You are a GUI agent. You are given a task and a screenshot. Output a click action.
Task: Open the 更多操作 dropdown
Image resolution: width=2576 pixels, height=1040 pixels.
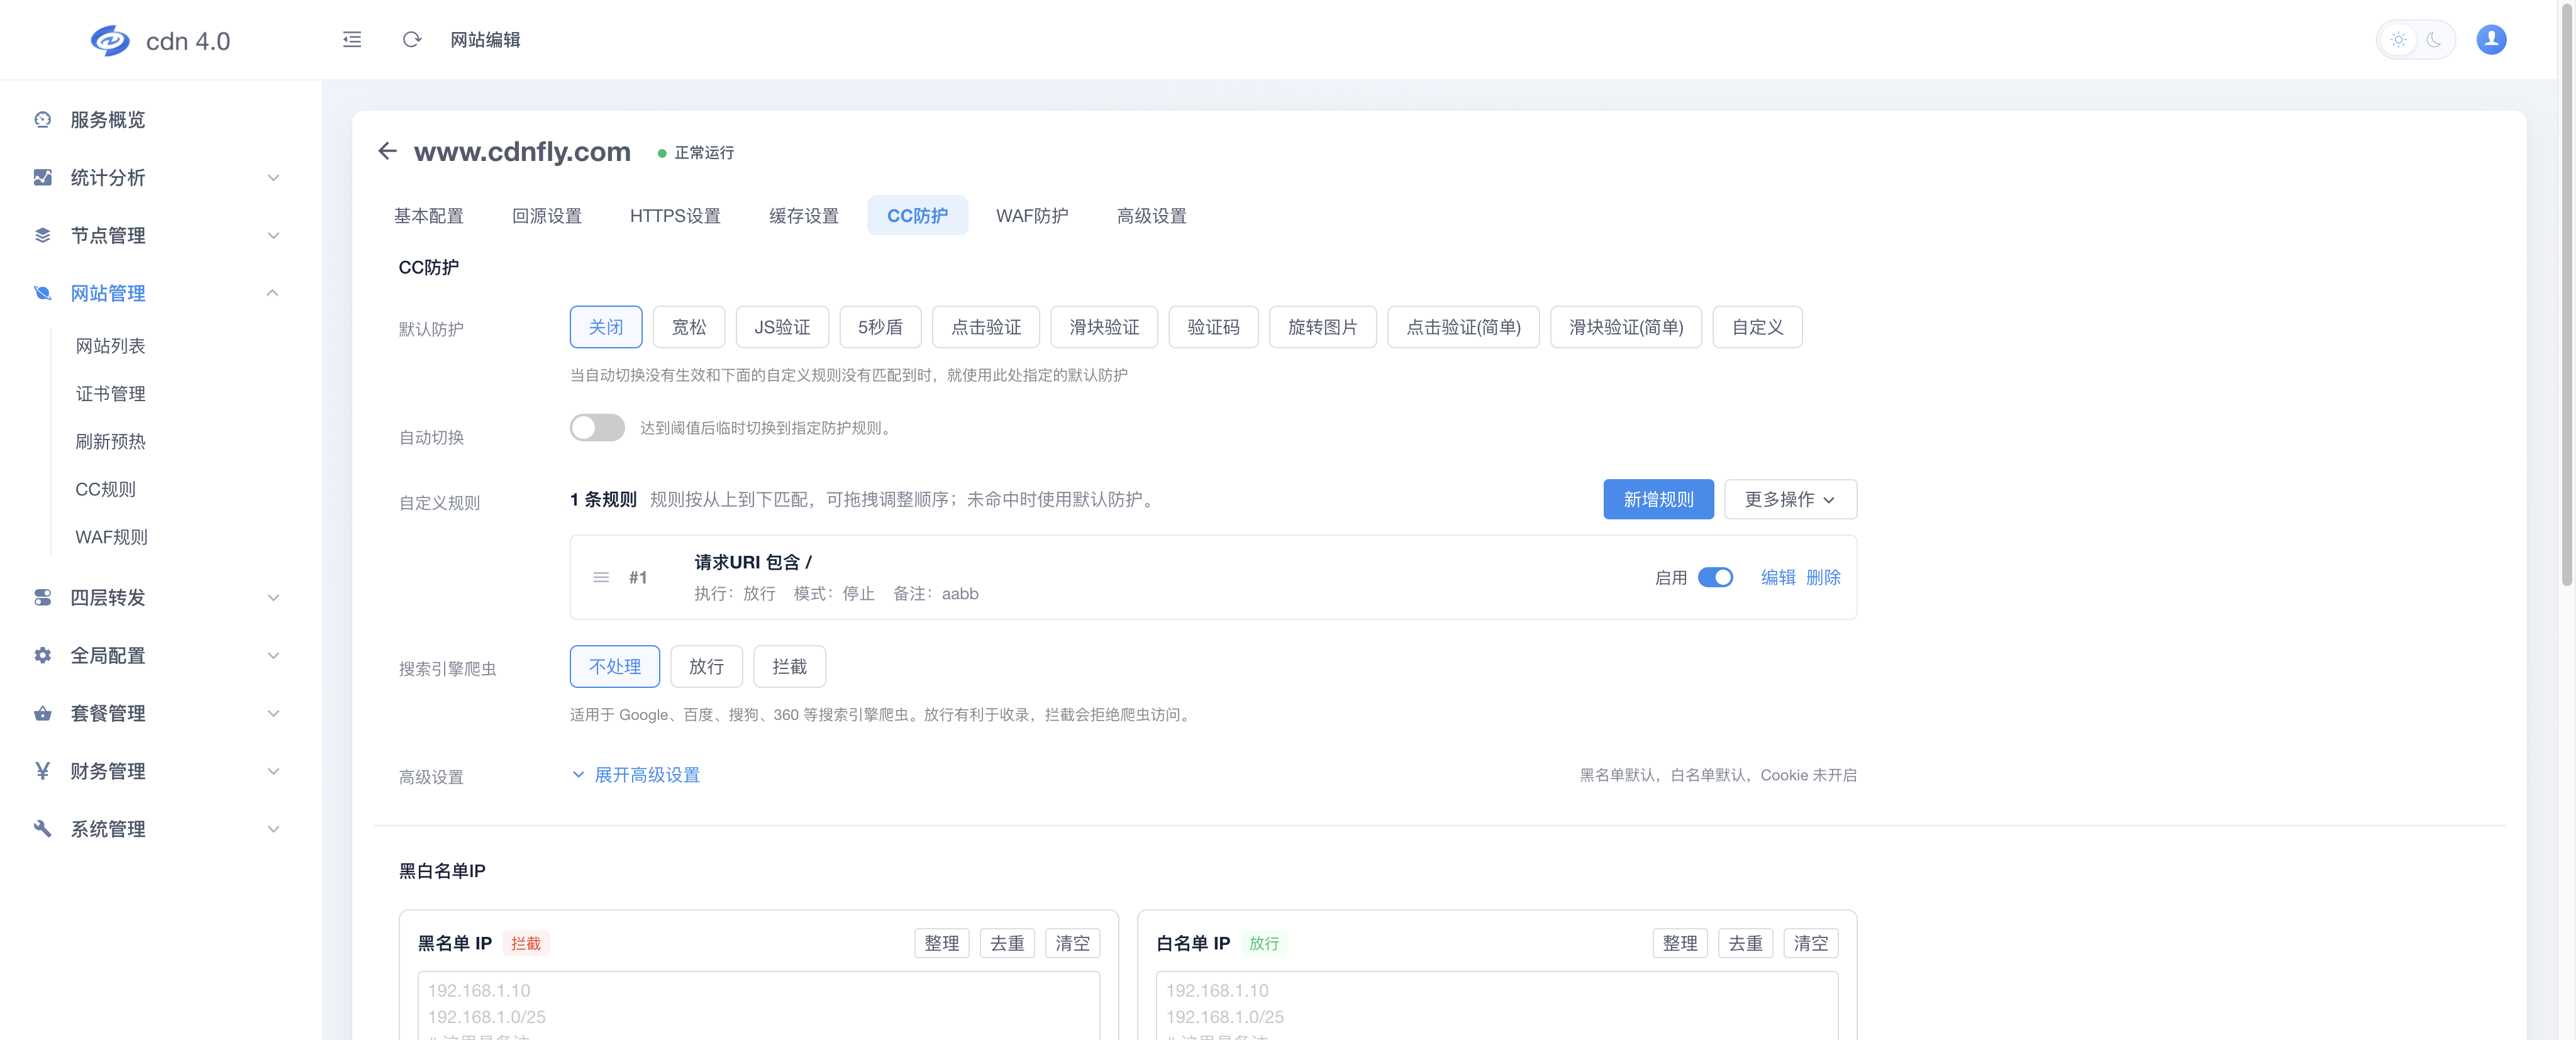click(1790, 499)
